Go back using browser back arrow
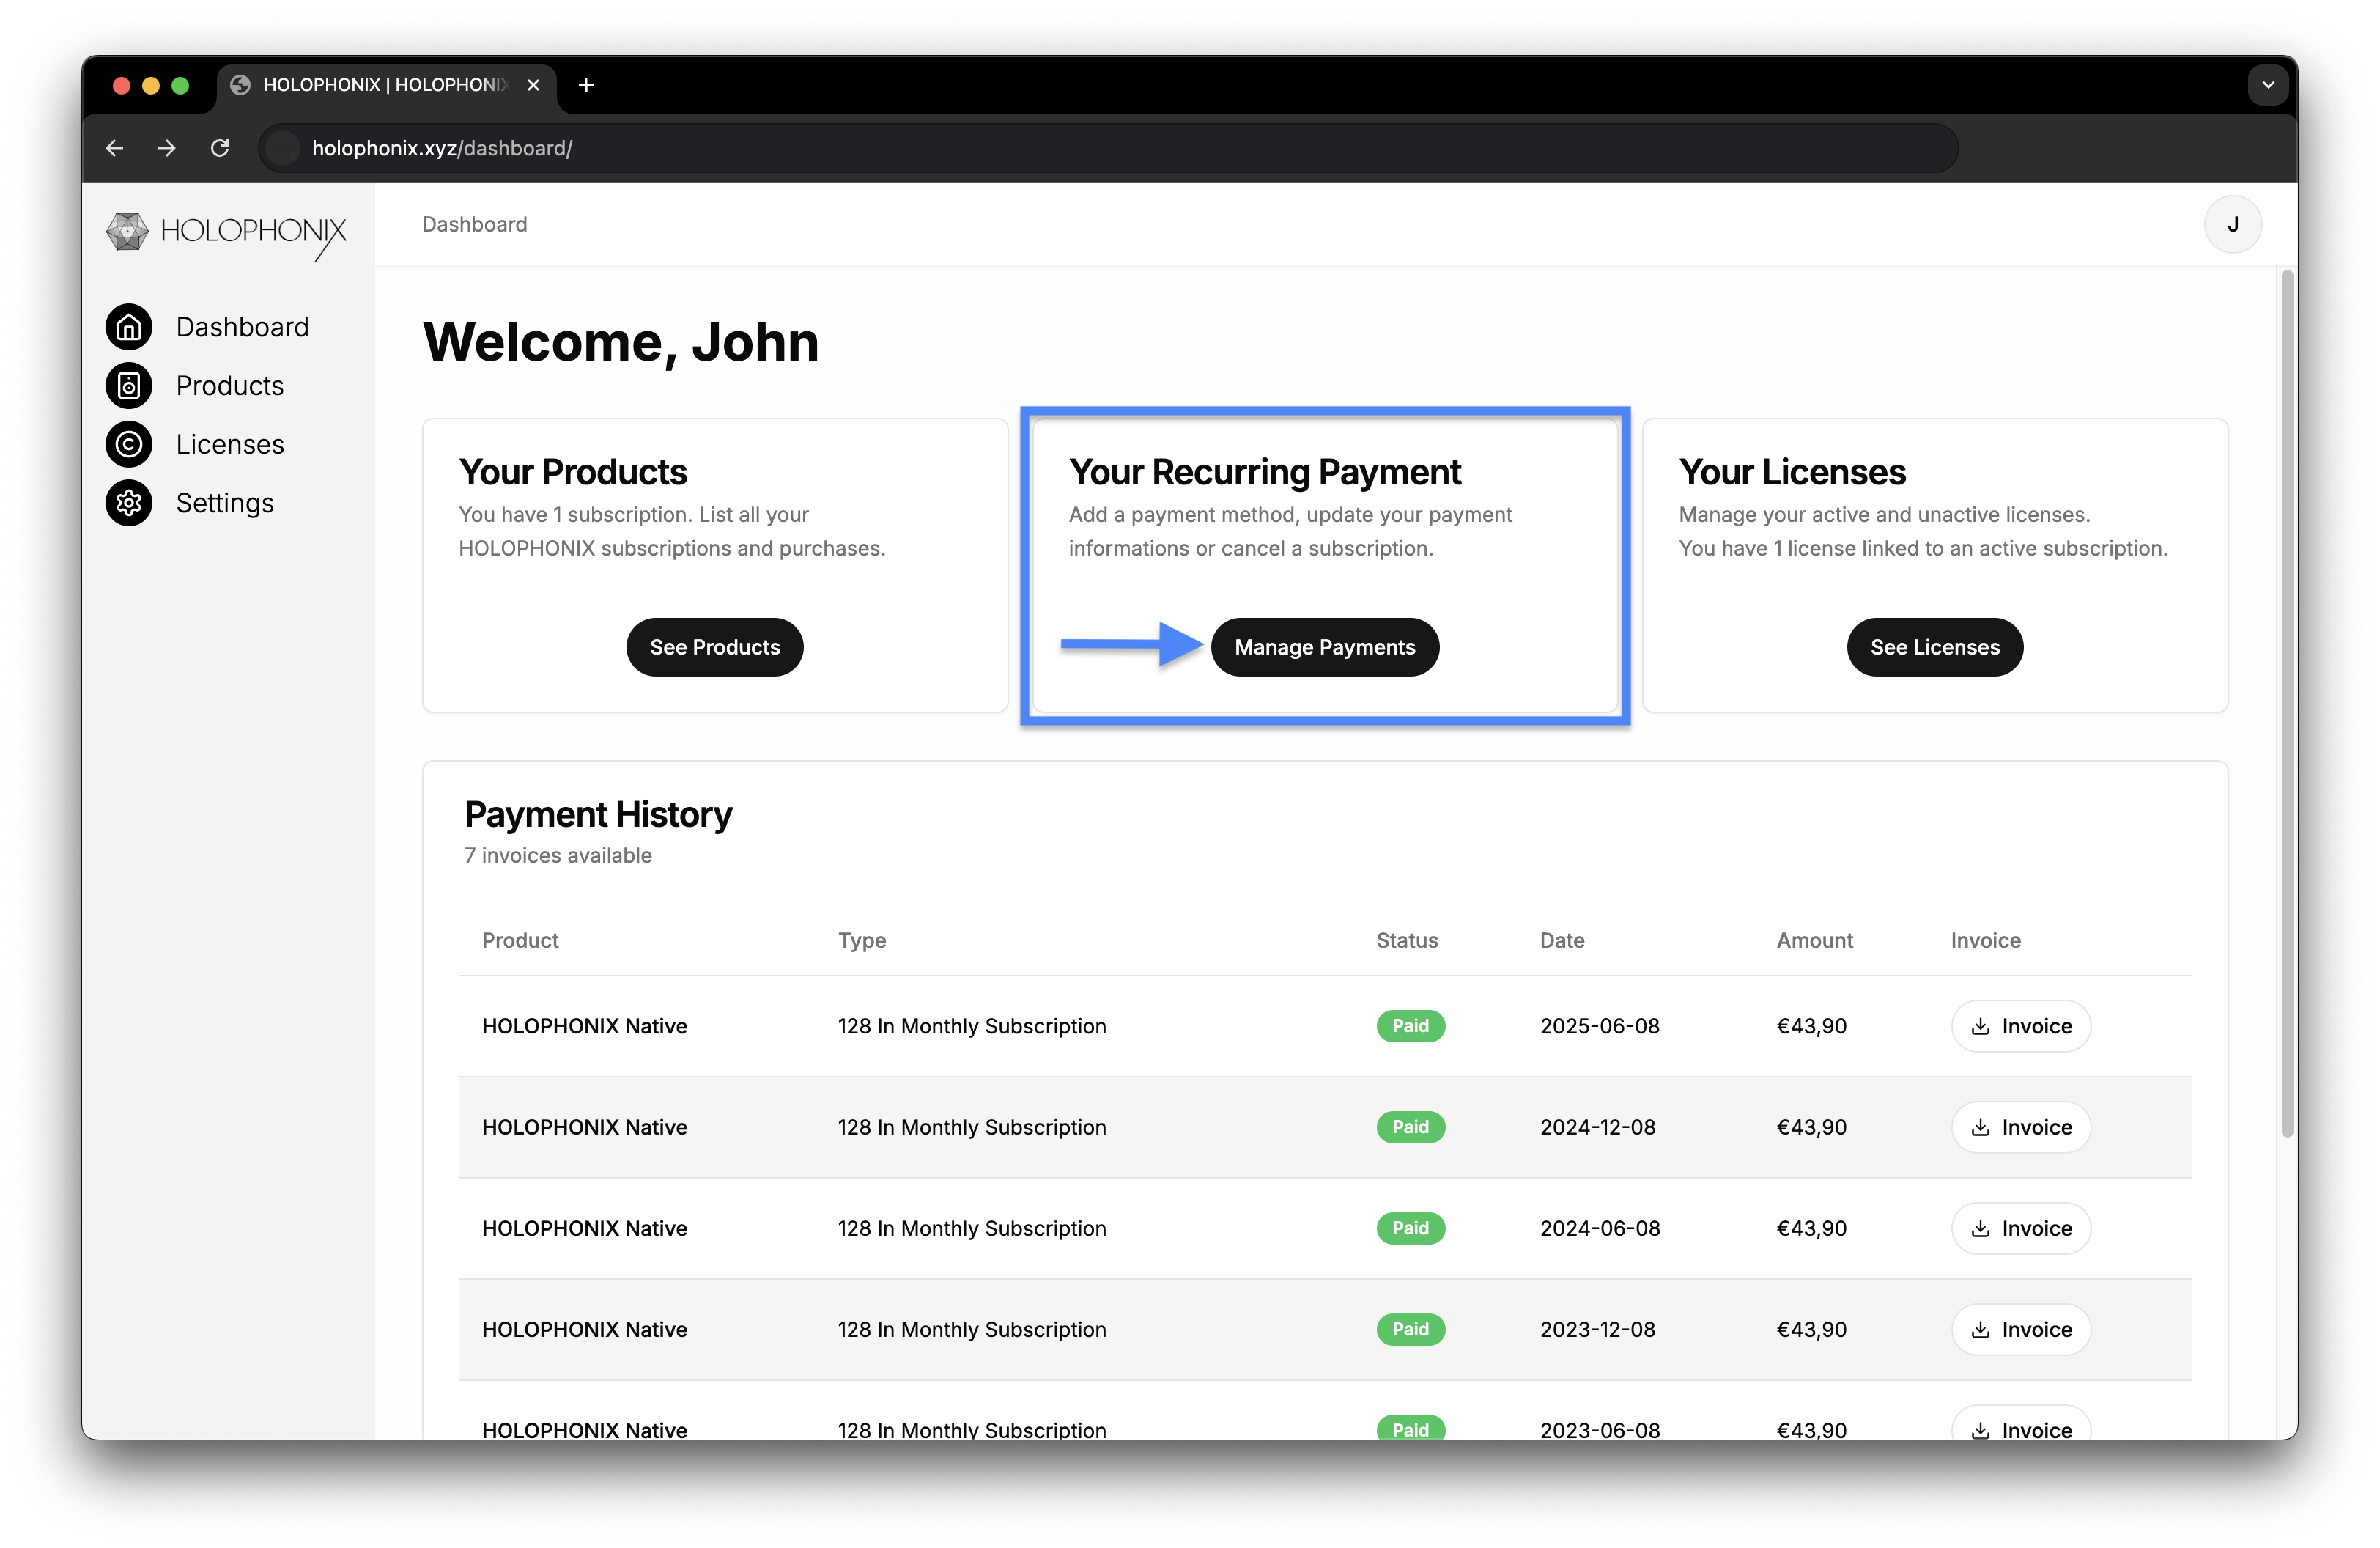The width and height of the screenshot is (2380, 1548). pyautogui.click(x=115, y=148)
